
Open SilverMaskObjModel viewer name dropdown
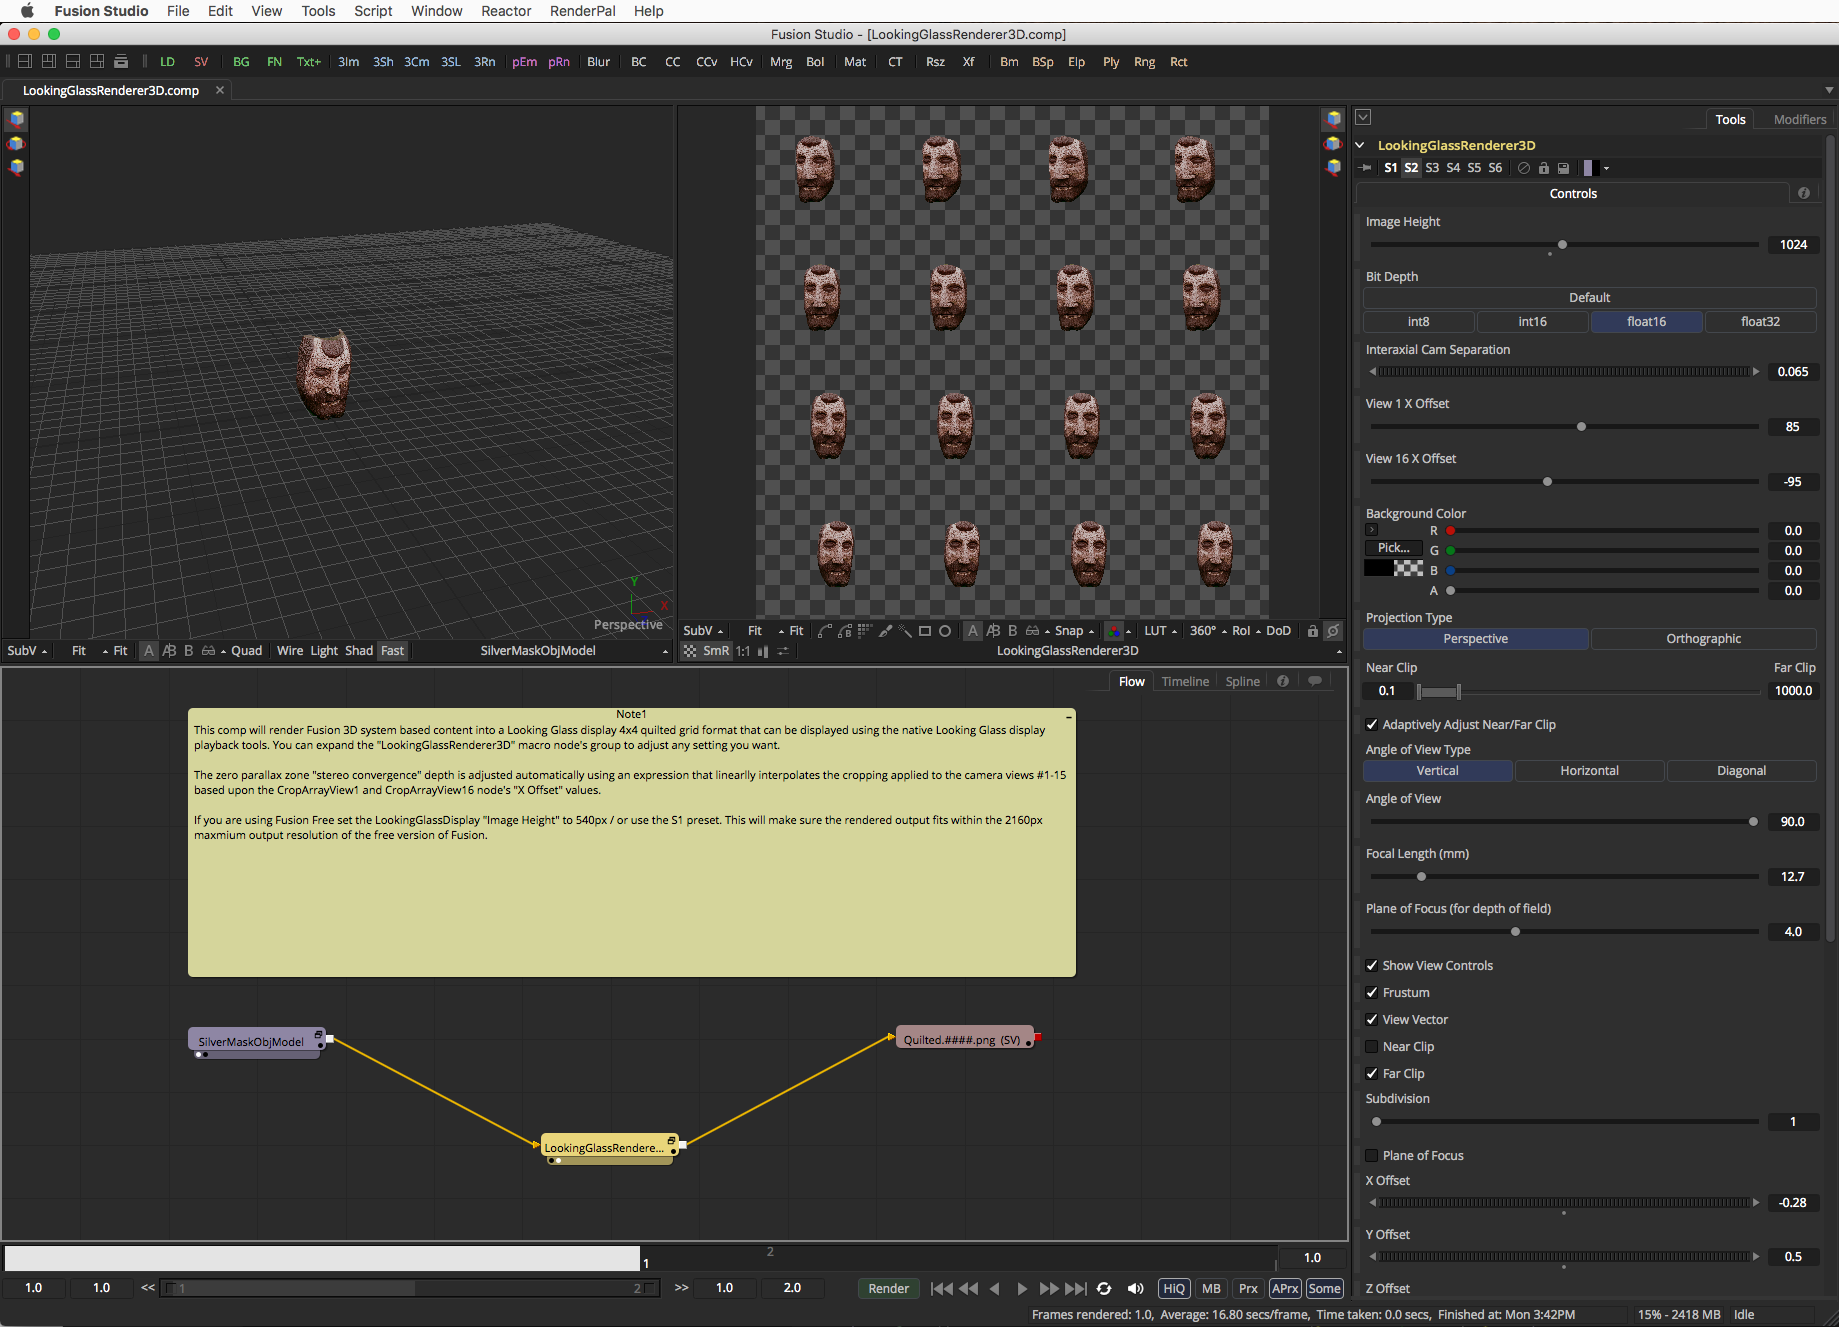point(665,651)
